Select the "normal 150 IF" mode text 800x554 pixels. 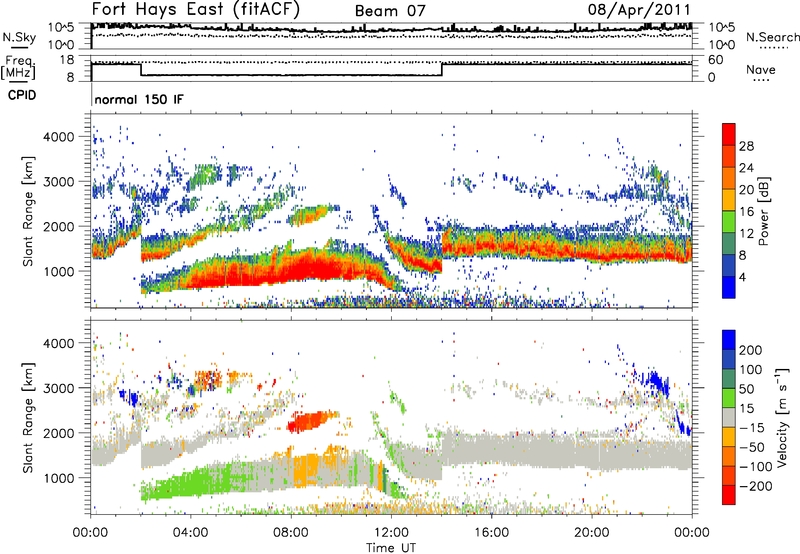pos(139,99)
